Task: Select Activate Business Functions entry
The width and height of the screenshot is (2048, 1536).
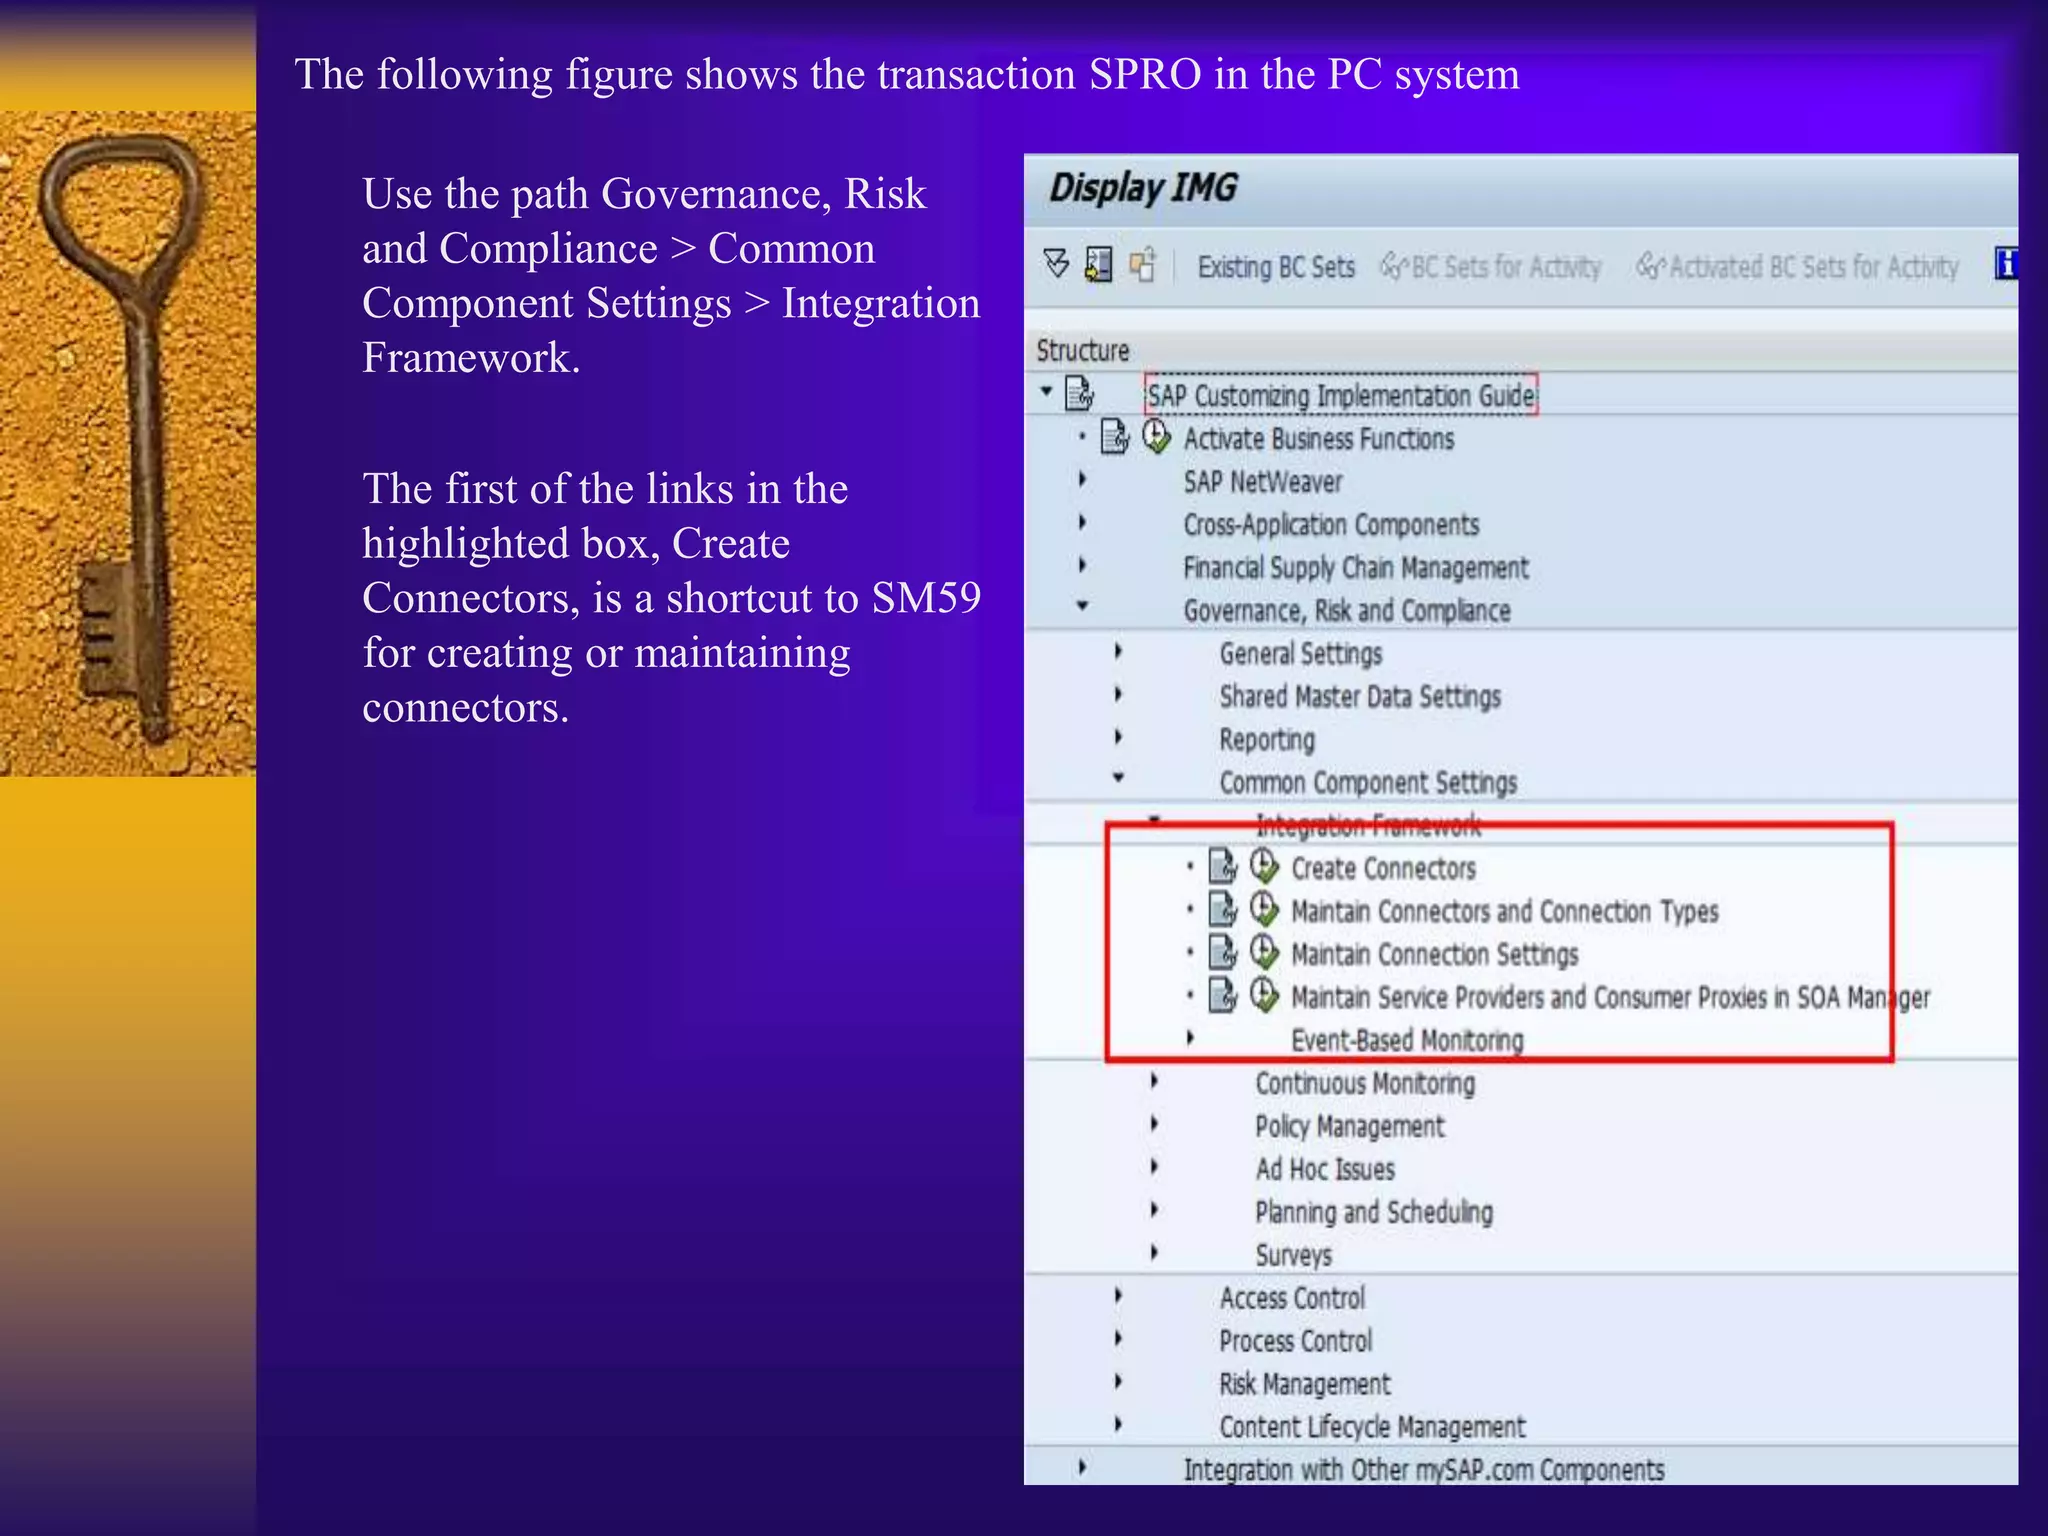Action: [x=1319, y=439]
